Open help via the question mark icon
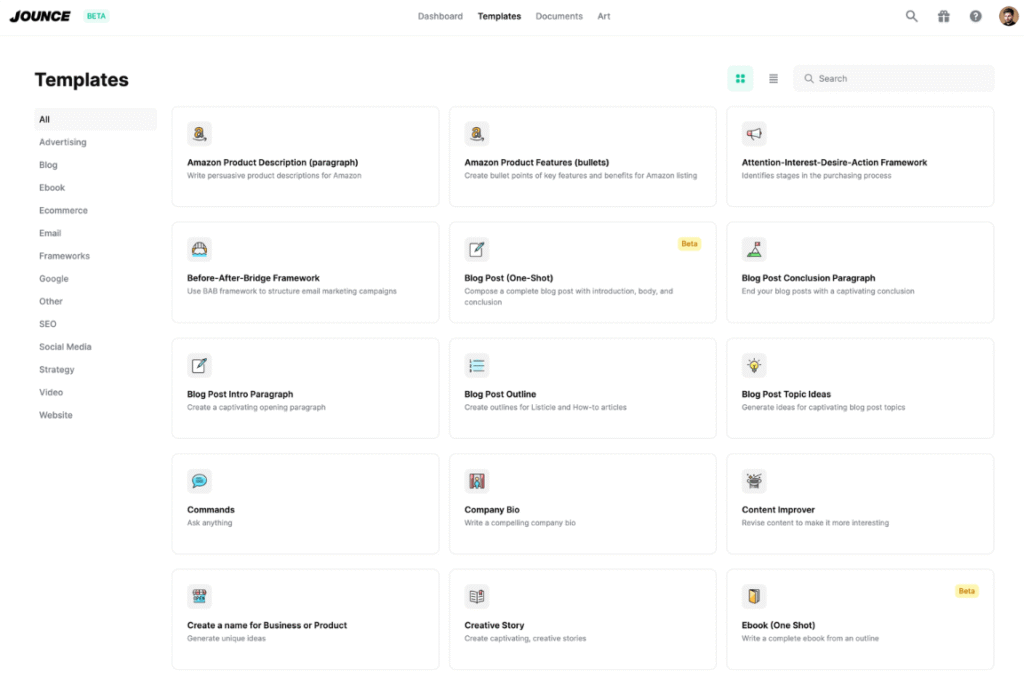Image resolution: width=1024 pixels, height=677 pixels. (975, 16)
